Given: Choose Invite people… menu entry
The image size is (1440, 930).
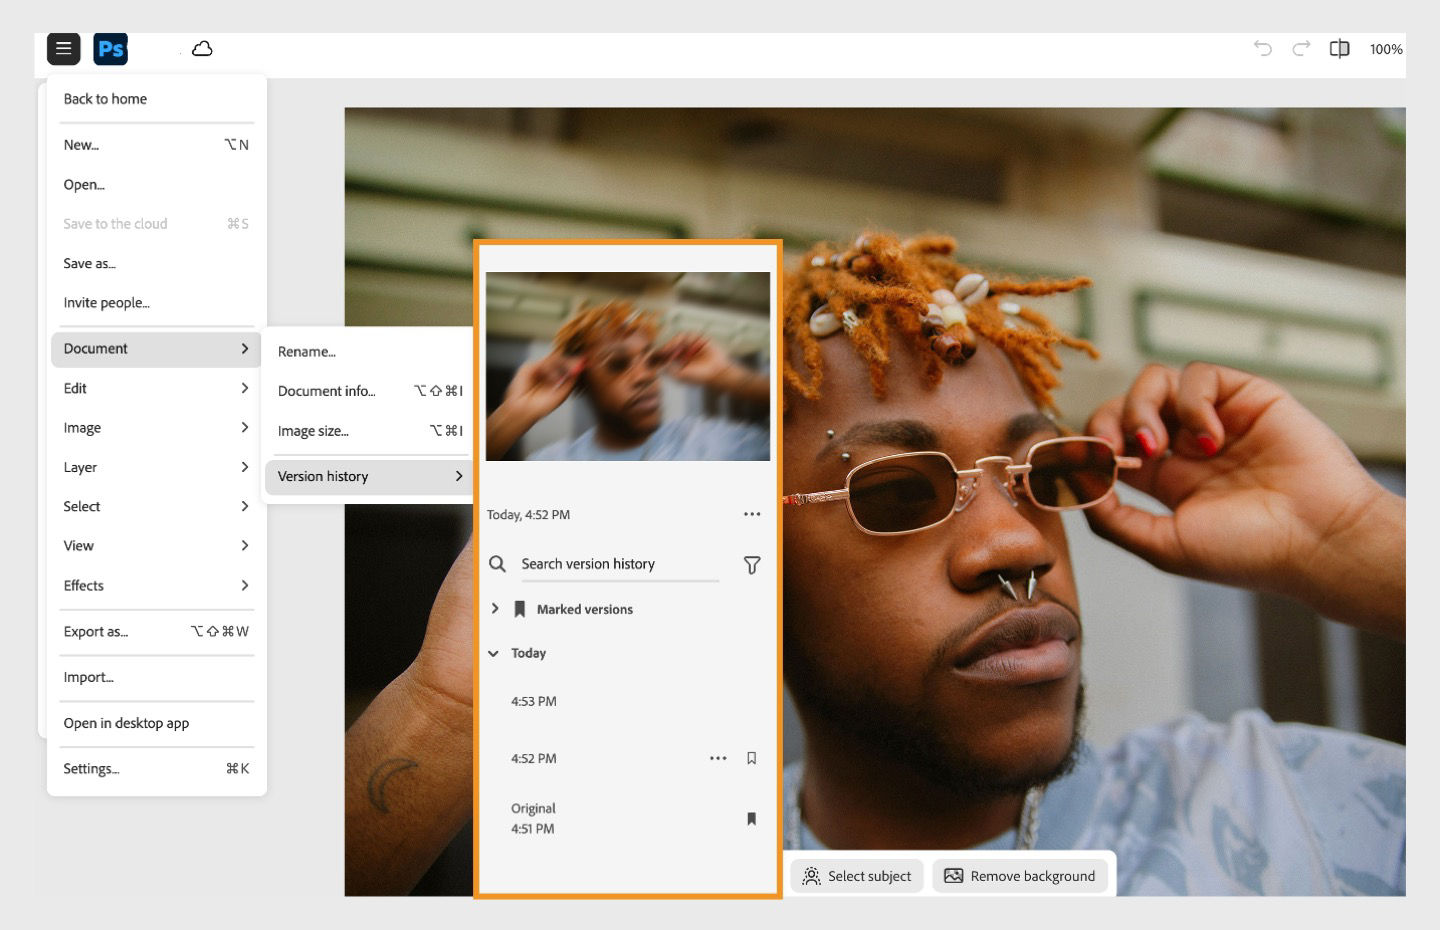Looking at the screenshot, I should [x=157, y=303].
